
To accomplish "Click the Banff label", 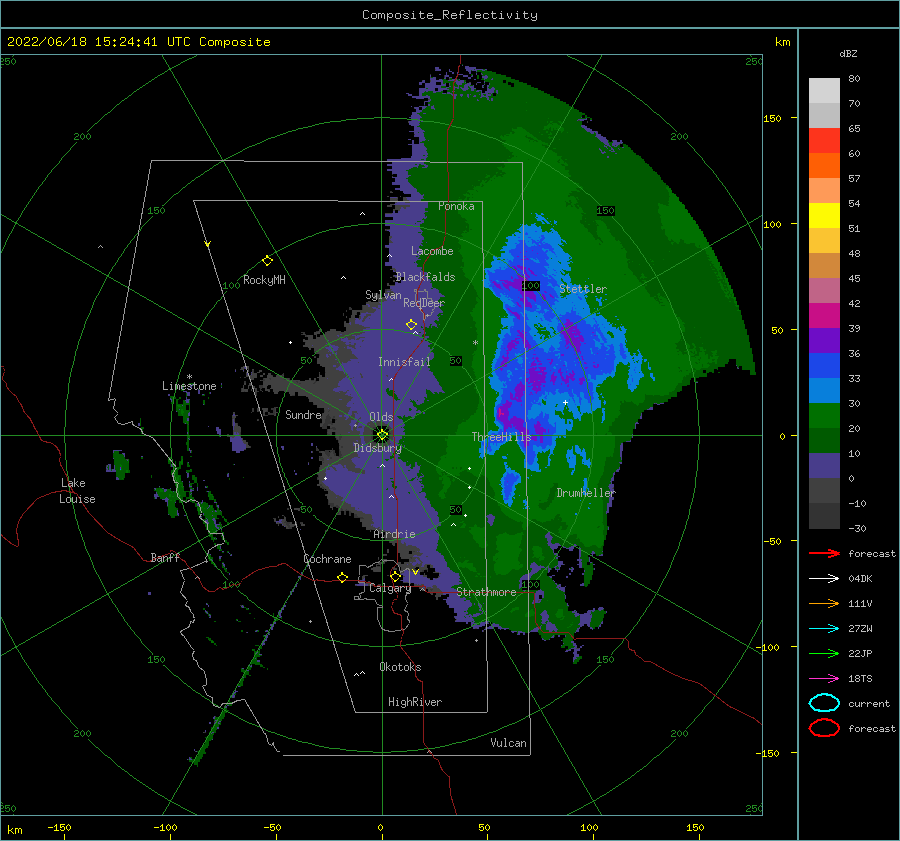I will coord(165,557).
